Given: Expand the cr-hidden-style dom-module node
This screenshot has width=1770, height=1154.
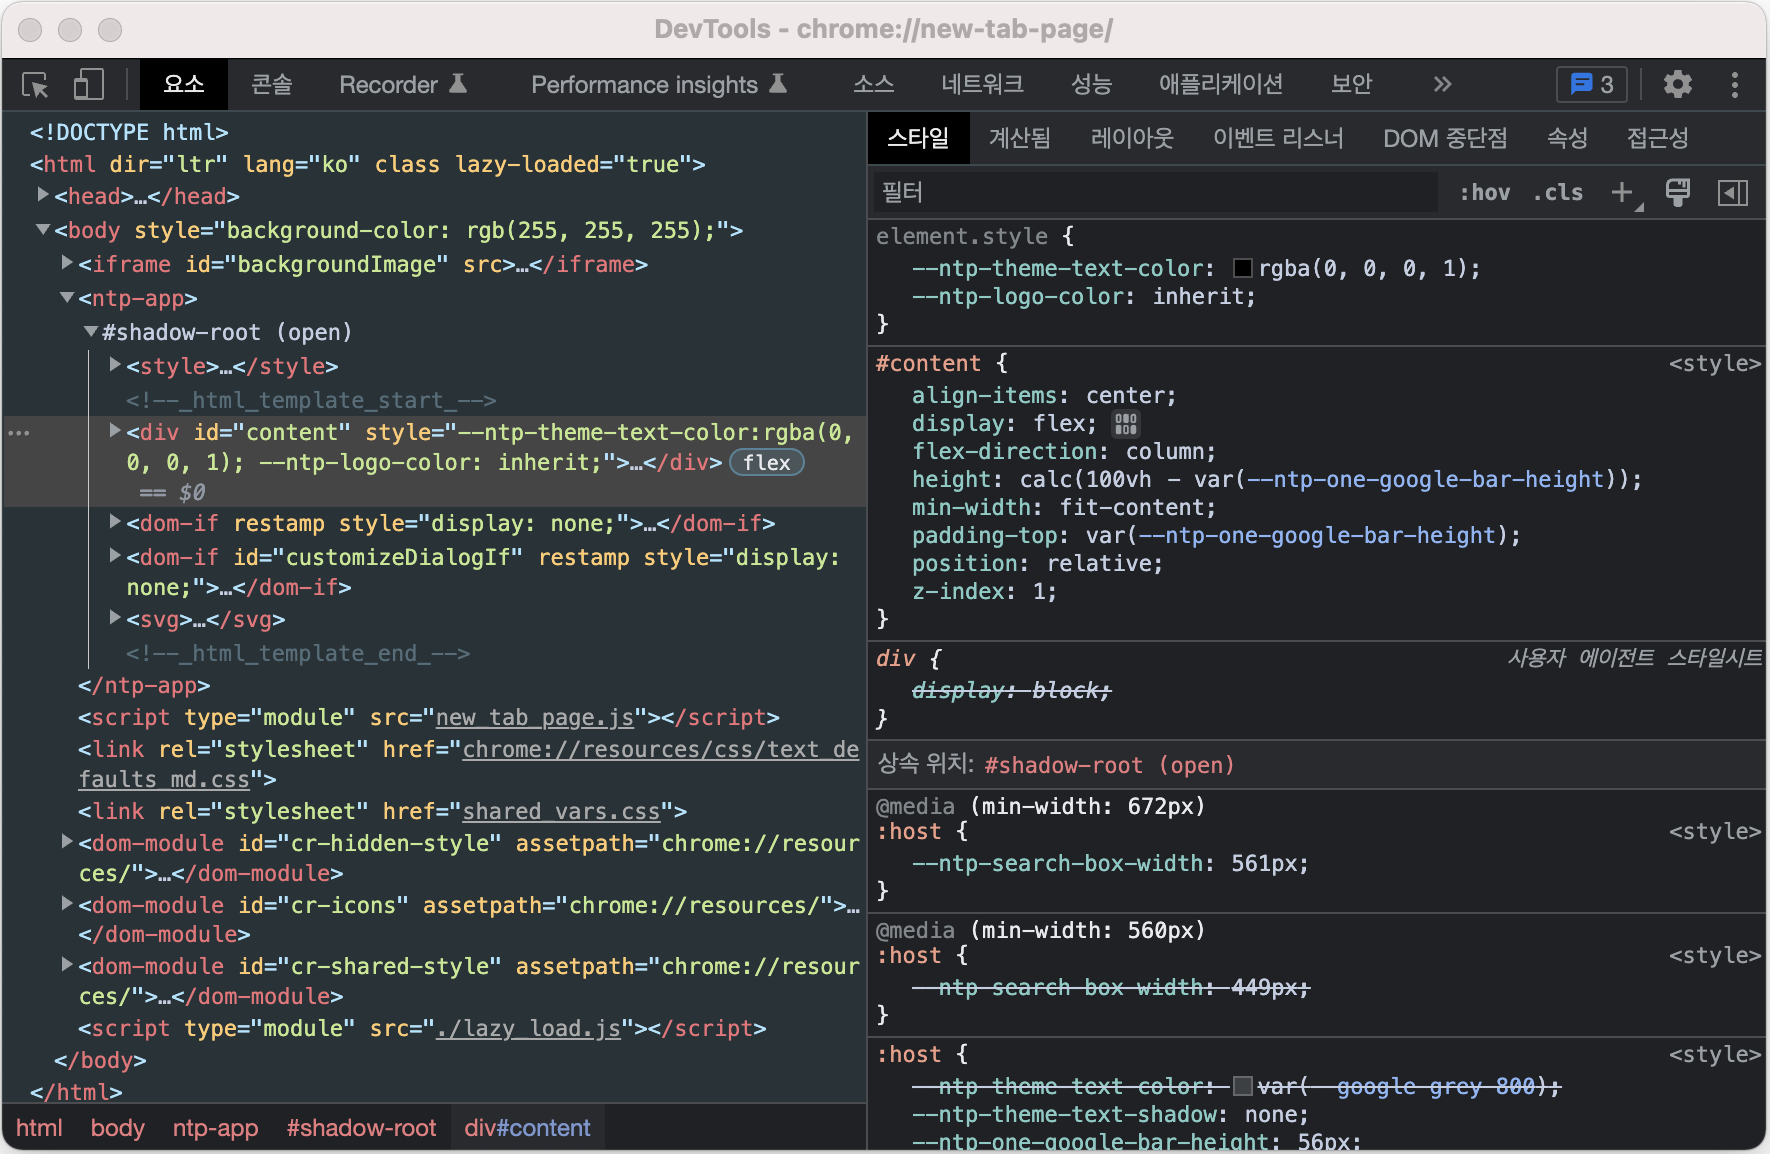Looking at the screenshot, I should click(x=67, y=841).
